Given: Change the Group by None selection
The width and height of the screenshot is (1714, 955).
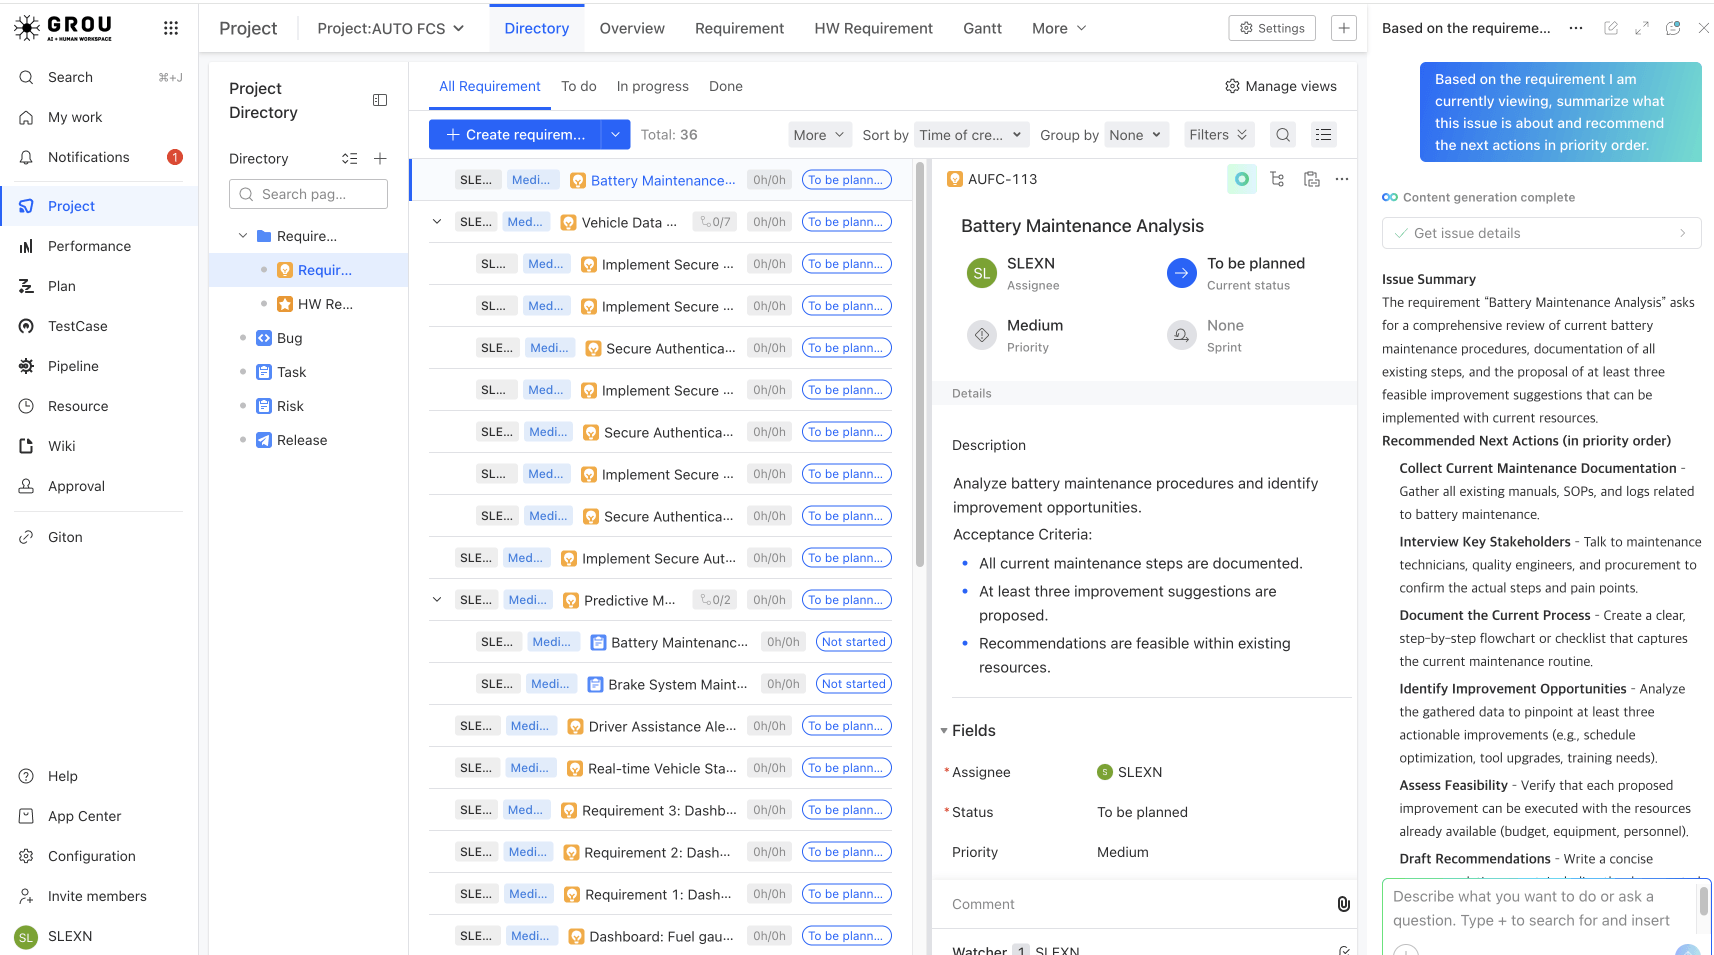Looking at the screenshot, I should 1137,135.
